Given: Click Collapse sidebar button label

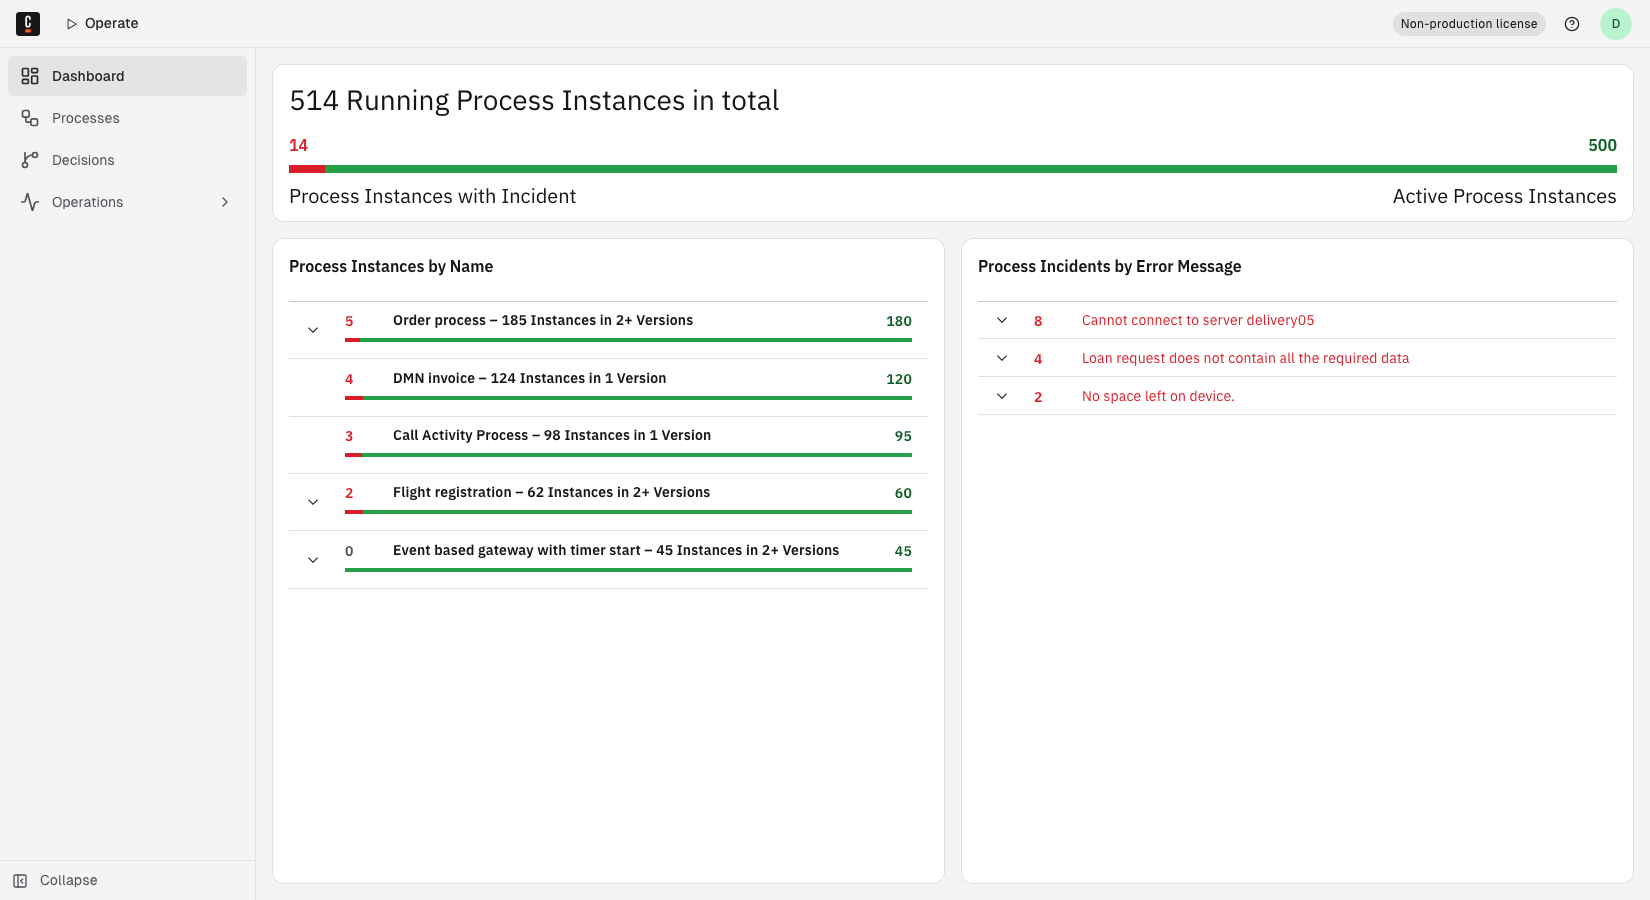Looking at the screenshot, I should (69, 881).
